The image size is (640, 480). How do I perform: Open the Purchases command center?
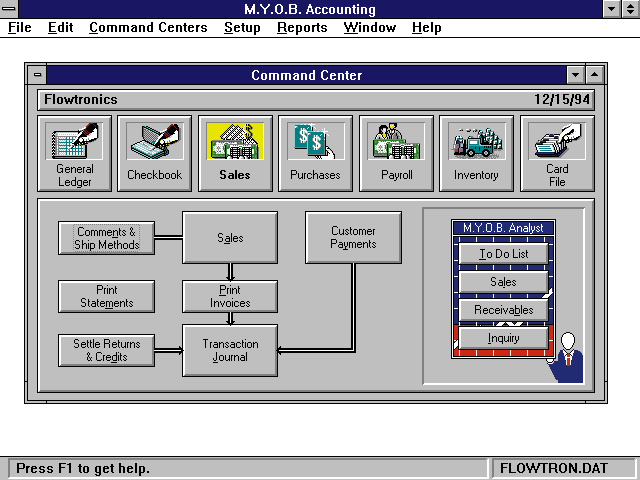(x=315, y=153)
